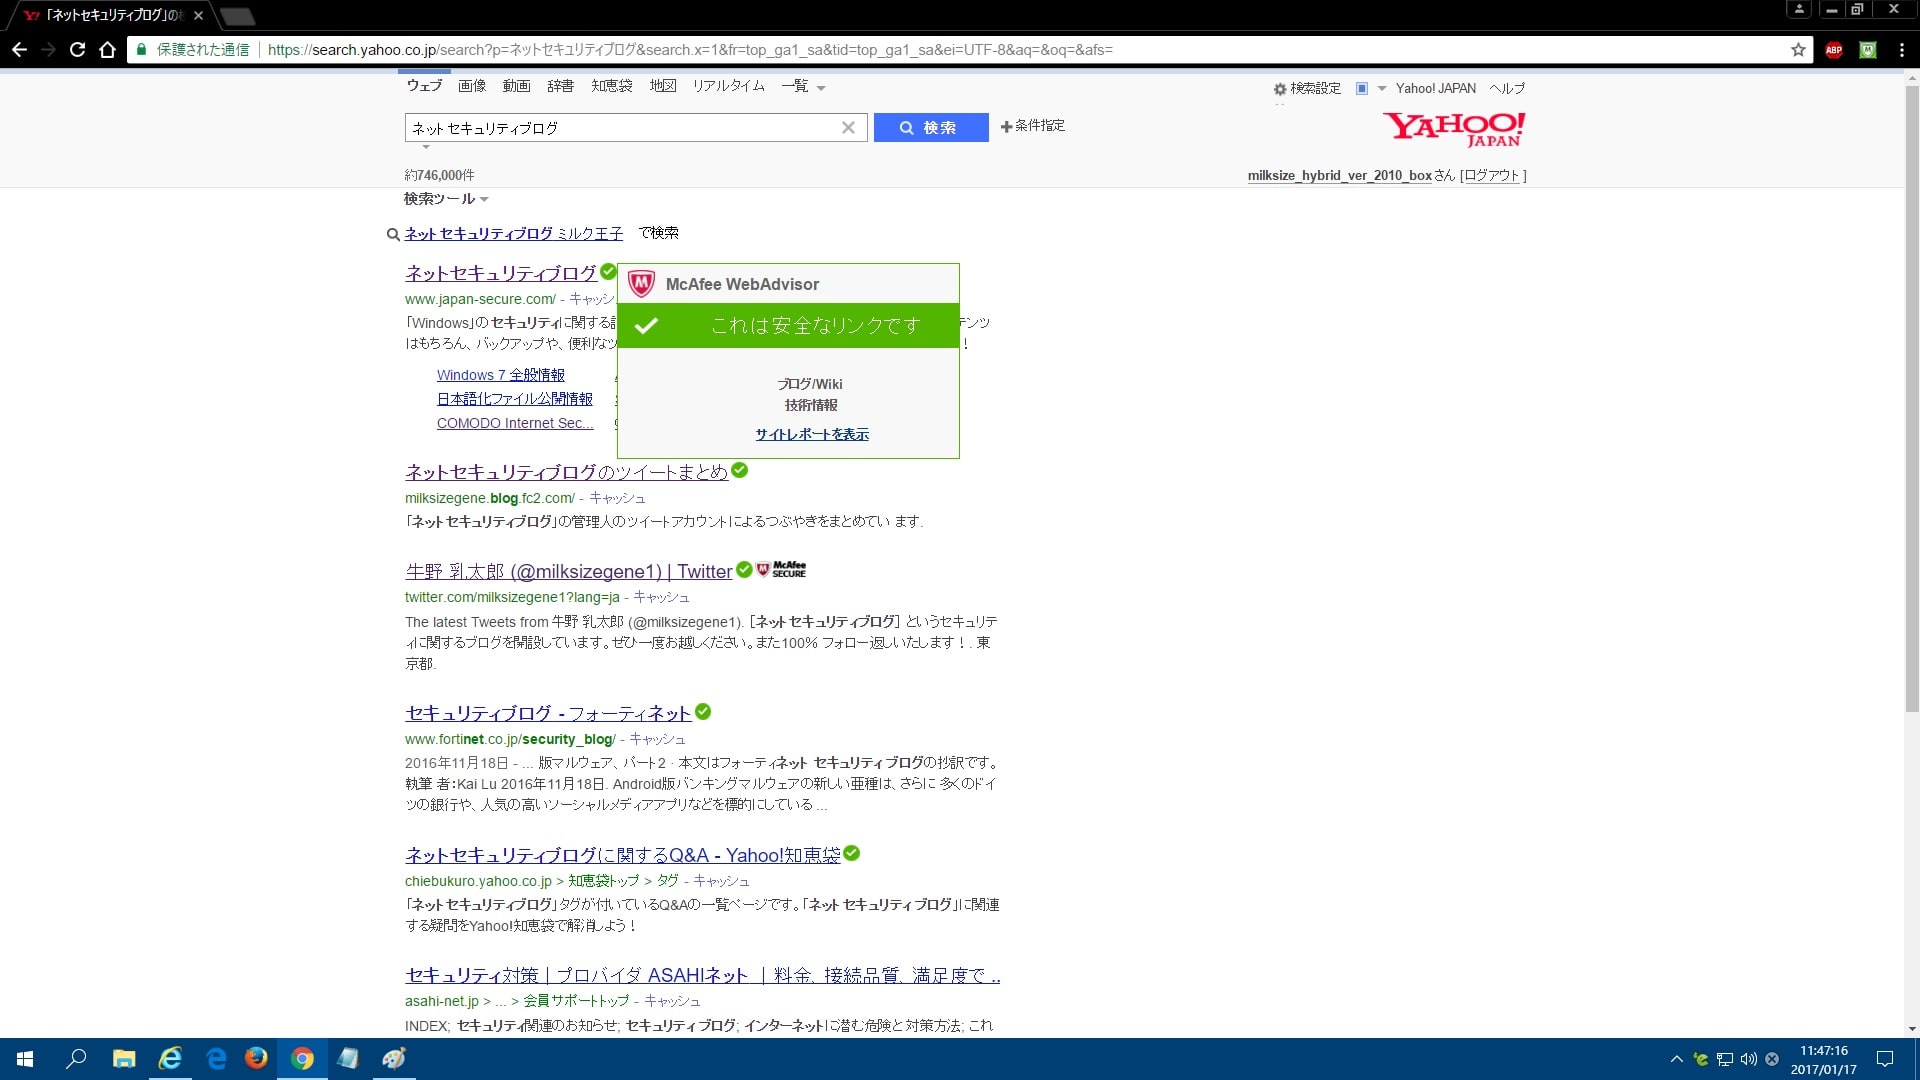
Task: Open サイトレポートを表示 in the McAfee popup
Action: [x=812, y=434]
